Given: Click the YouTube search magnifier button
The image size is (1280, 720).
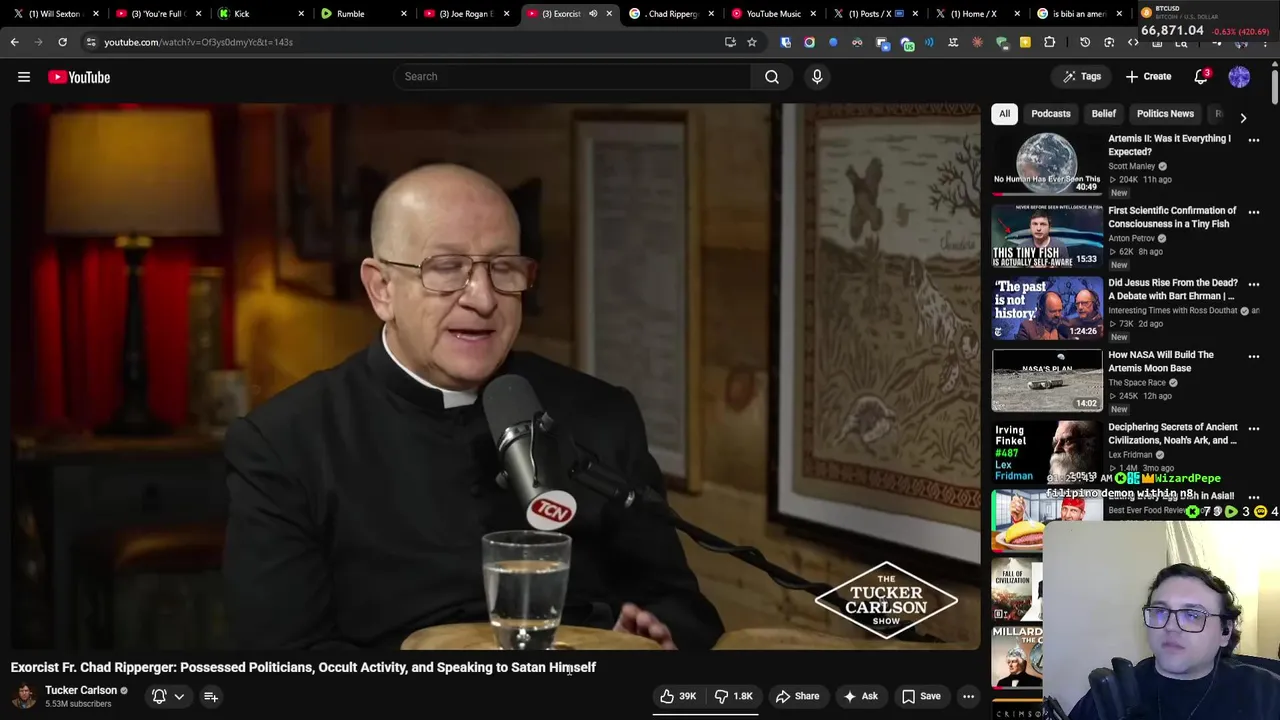Looking at the screenshot, I should 772,76.
